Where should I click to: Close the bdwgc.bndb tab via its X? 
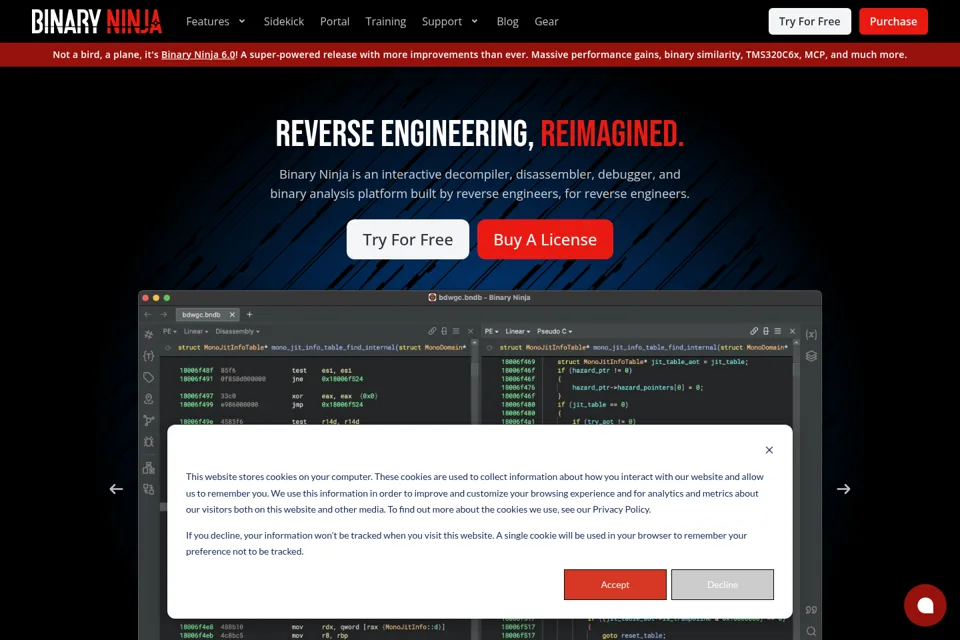point(232,315)
